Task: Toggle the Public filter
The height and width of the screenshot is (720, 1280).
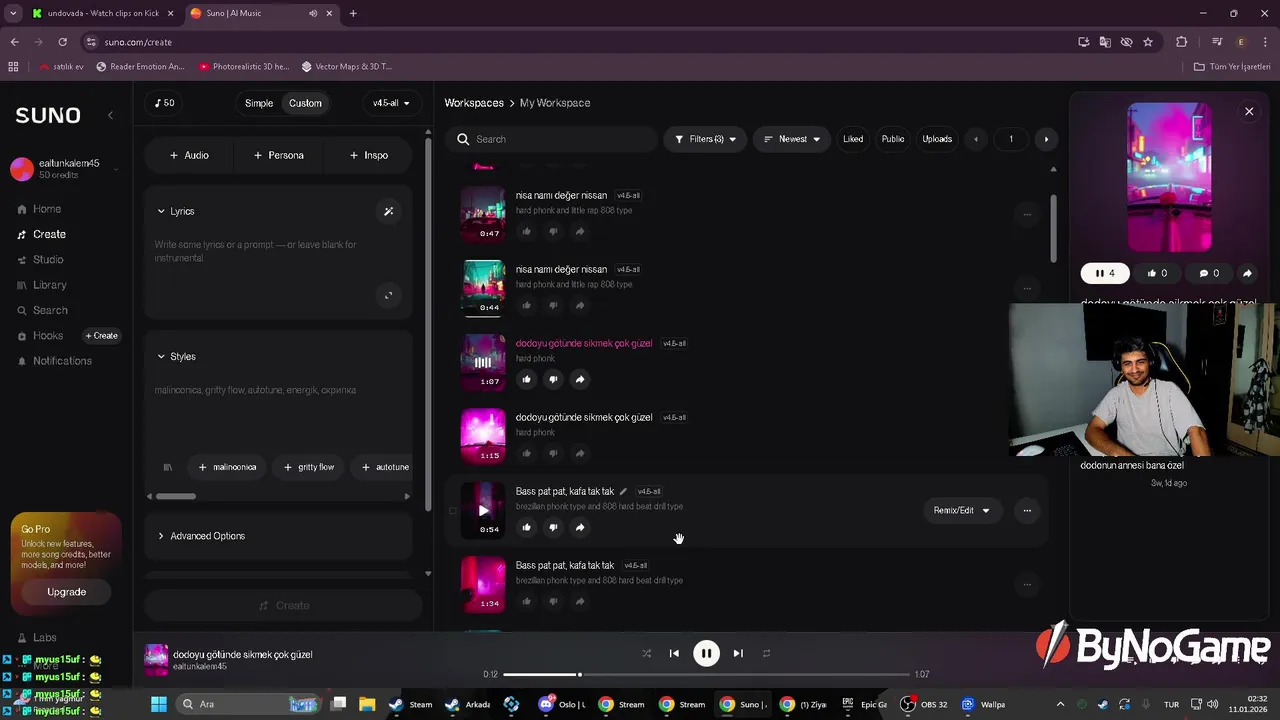Action: tap(893, 139)
